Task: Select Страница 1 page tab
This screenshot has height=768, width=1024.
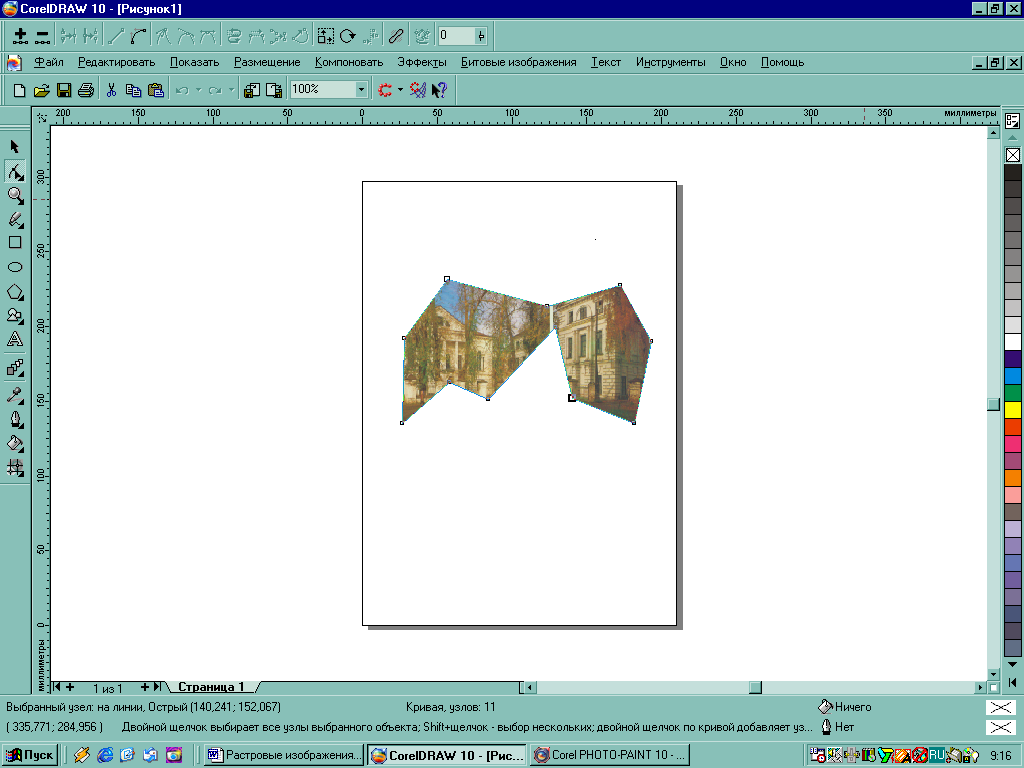Action: pyautogui.click(x=211, y=687)
